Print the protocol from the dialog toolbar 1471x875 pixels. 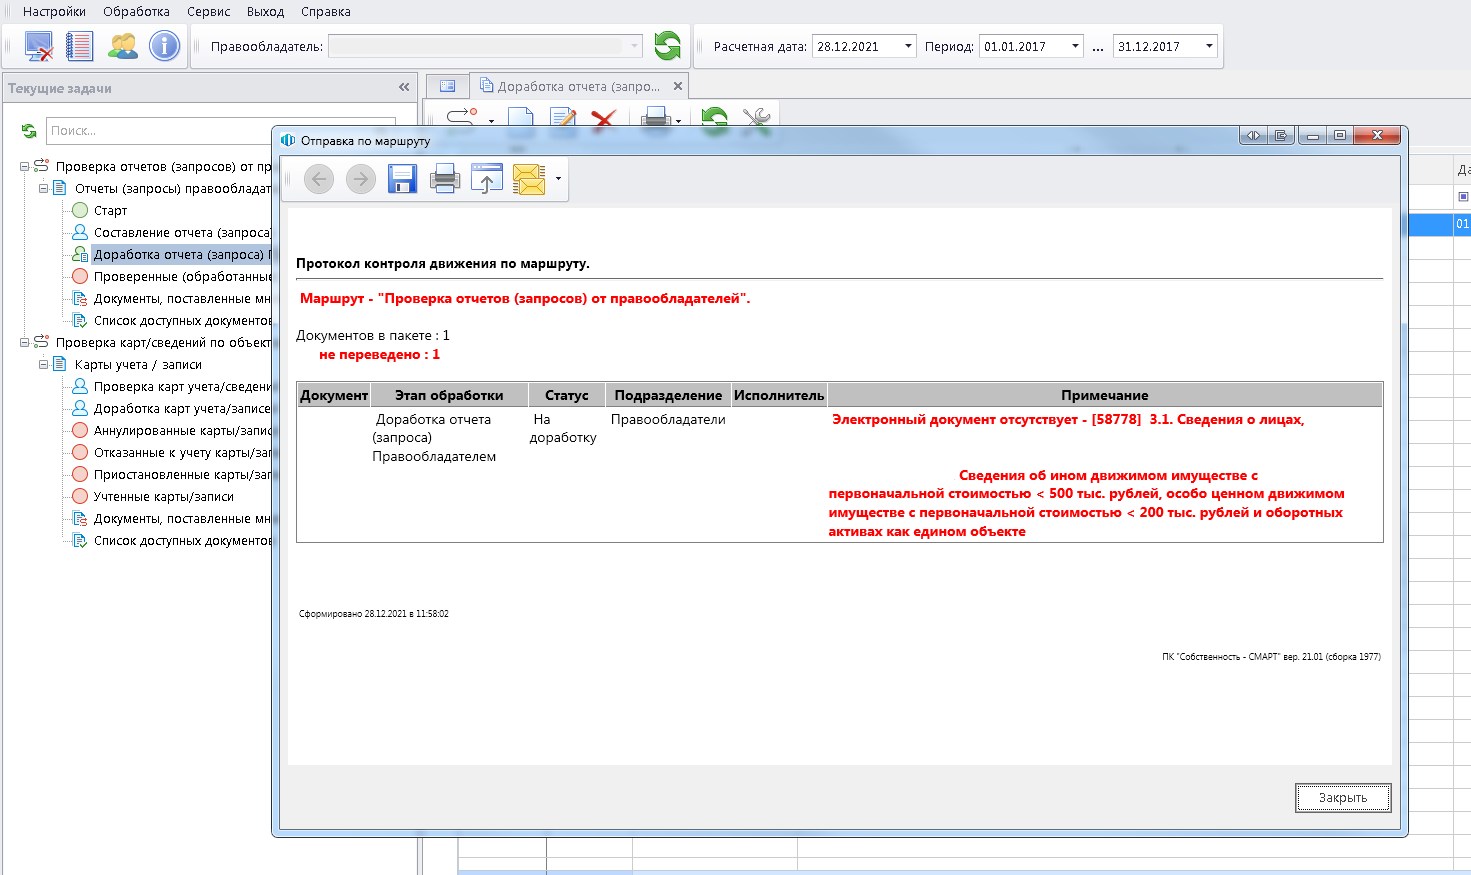click(444, 179)
